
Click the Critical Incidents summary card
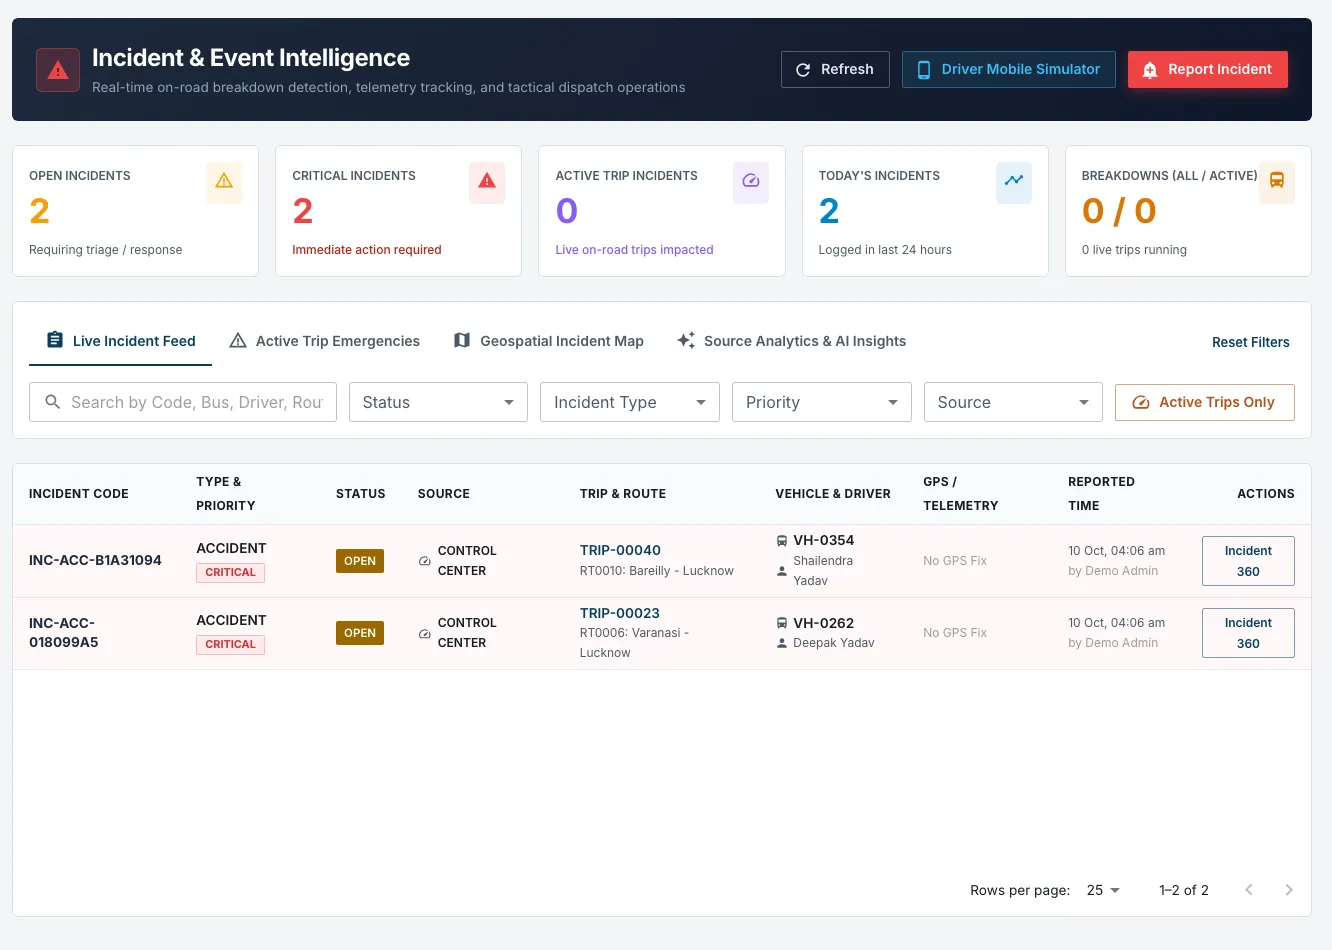coord(398,211)
